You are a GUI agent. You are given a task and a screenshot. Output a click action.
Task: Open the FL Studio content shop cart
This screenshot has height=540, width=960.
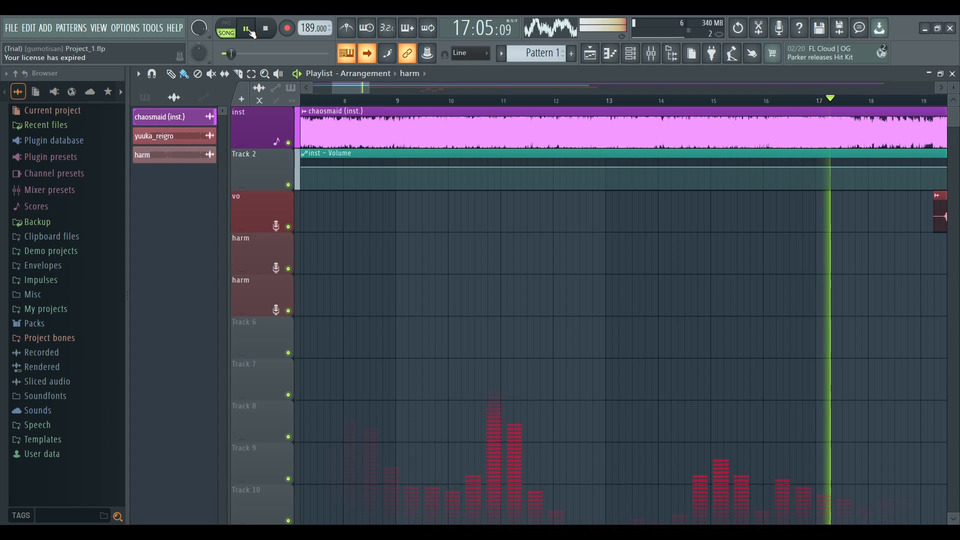(x=772, y=53)
